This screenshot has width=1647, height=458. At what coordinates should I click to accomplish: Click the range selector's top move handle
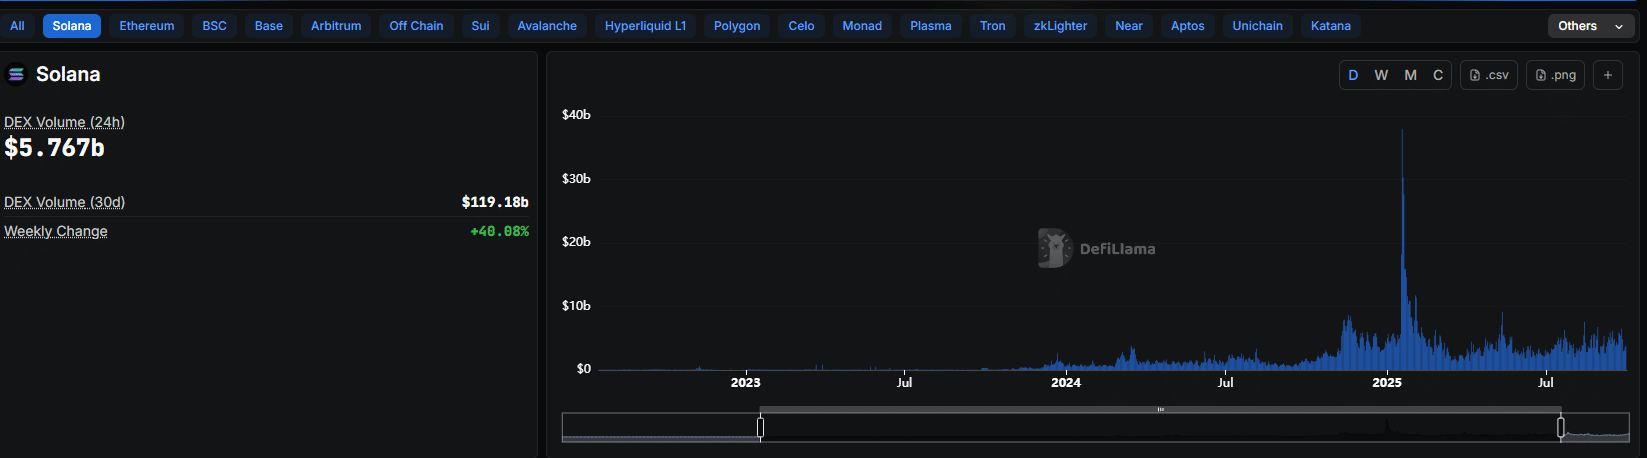pyautogui.click(x=1160, y=409)
